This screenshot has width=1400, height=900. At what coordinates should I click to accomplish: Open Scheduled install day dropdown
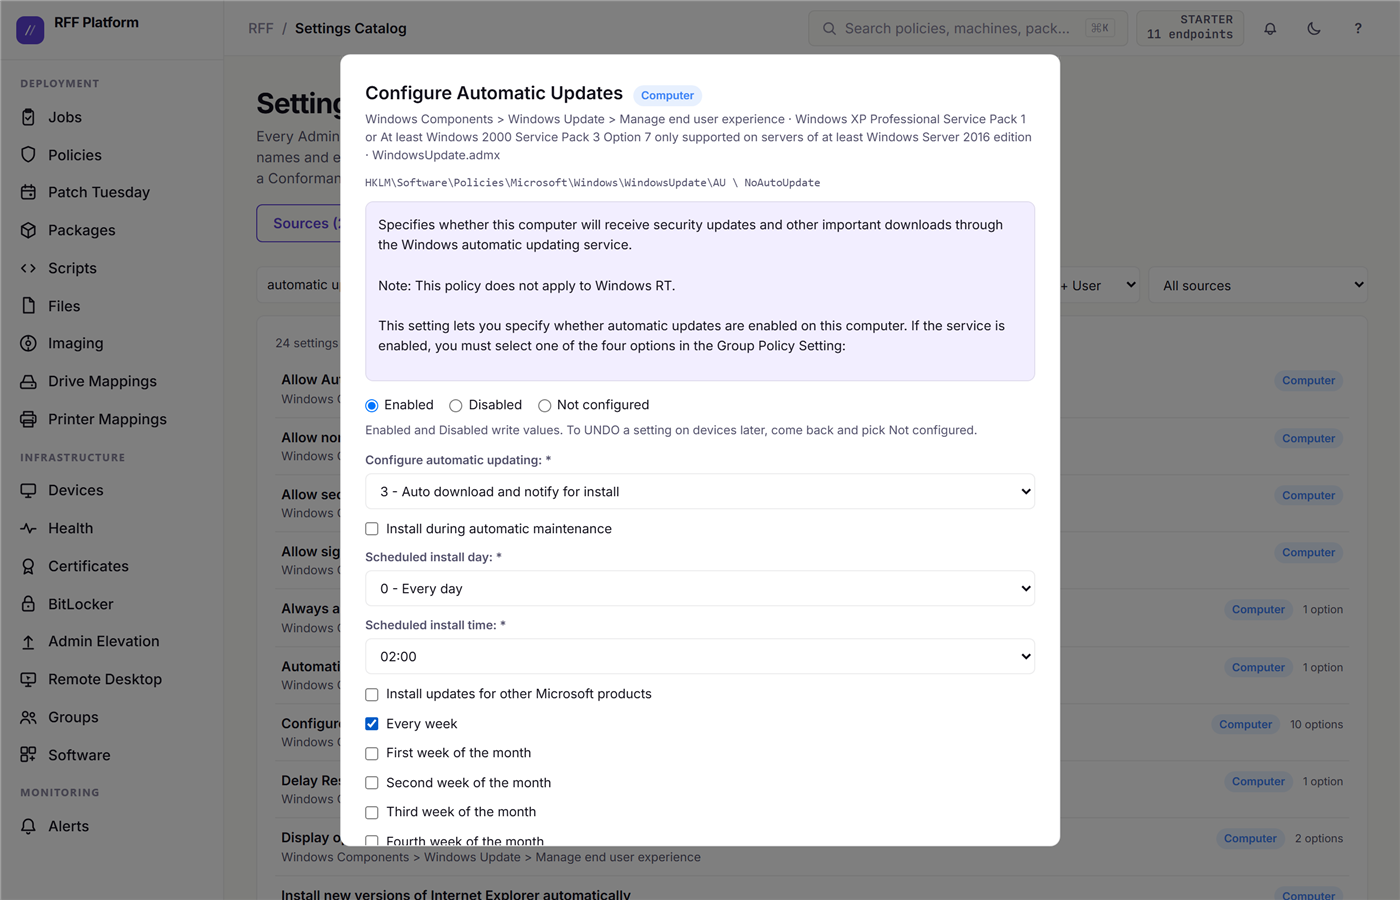tap(700, 589)
